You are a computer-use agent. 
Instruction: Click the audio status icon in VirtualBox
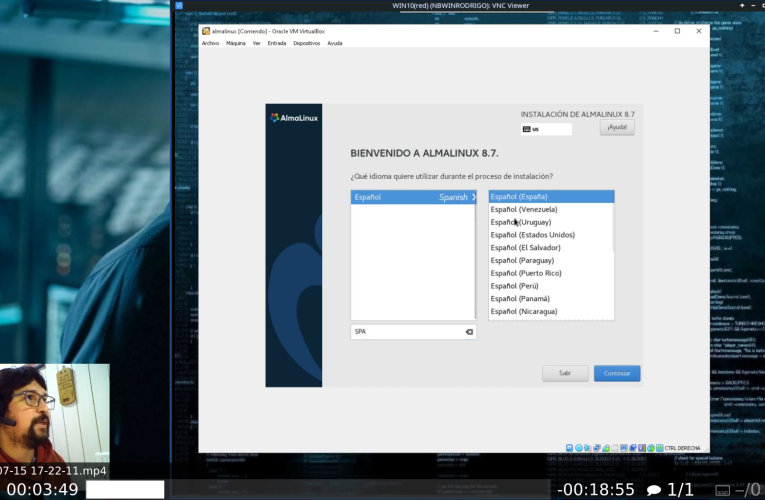pos(587,448)
